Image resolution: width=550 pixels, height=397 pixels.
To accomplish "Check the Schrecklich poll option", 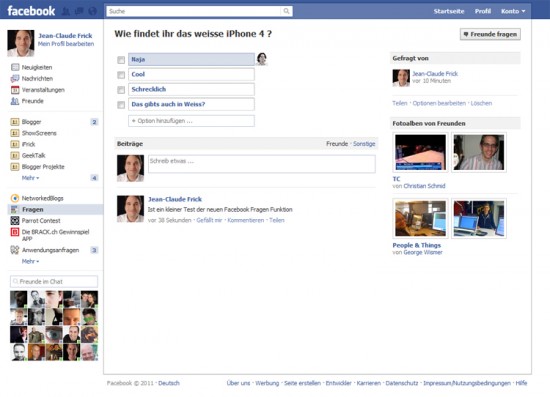I will coord(121,90).
